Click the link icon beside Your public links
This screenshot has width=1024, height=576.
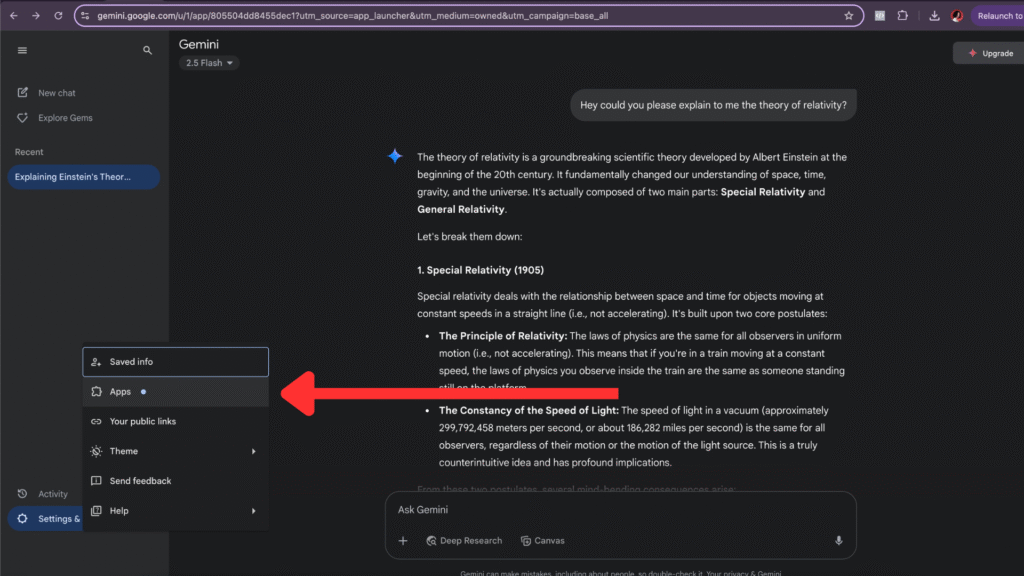tap(96, 421)
